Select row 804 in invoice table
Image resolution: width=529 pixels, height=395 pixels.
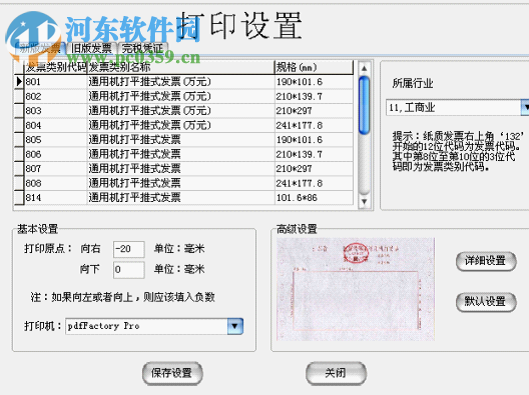coord(184,125)
